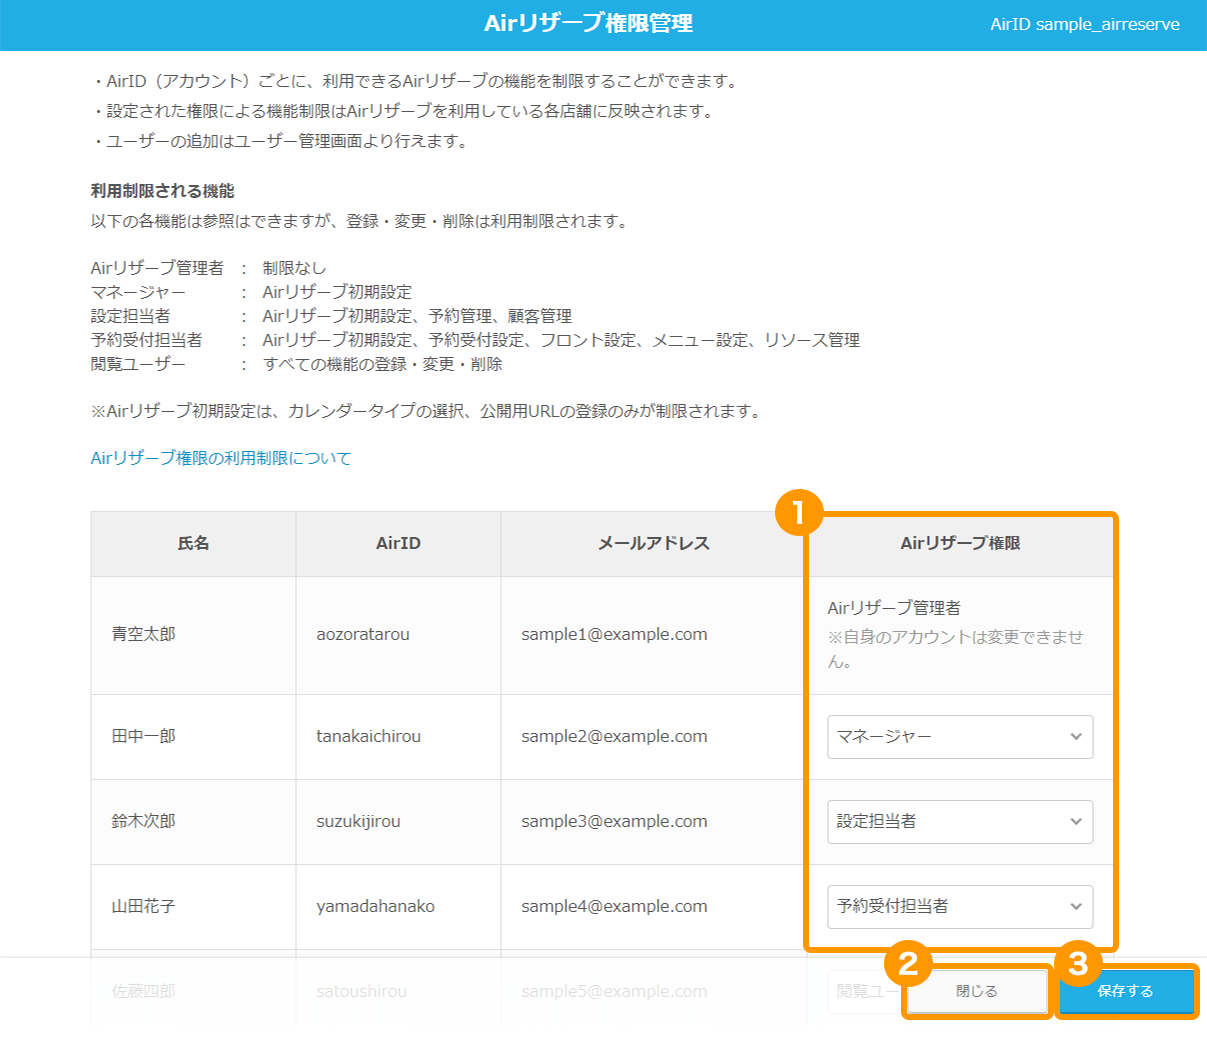Click the AirID yamadahanako

(375, 906)
